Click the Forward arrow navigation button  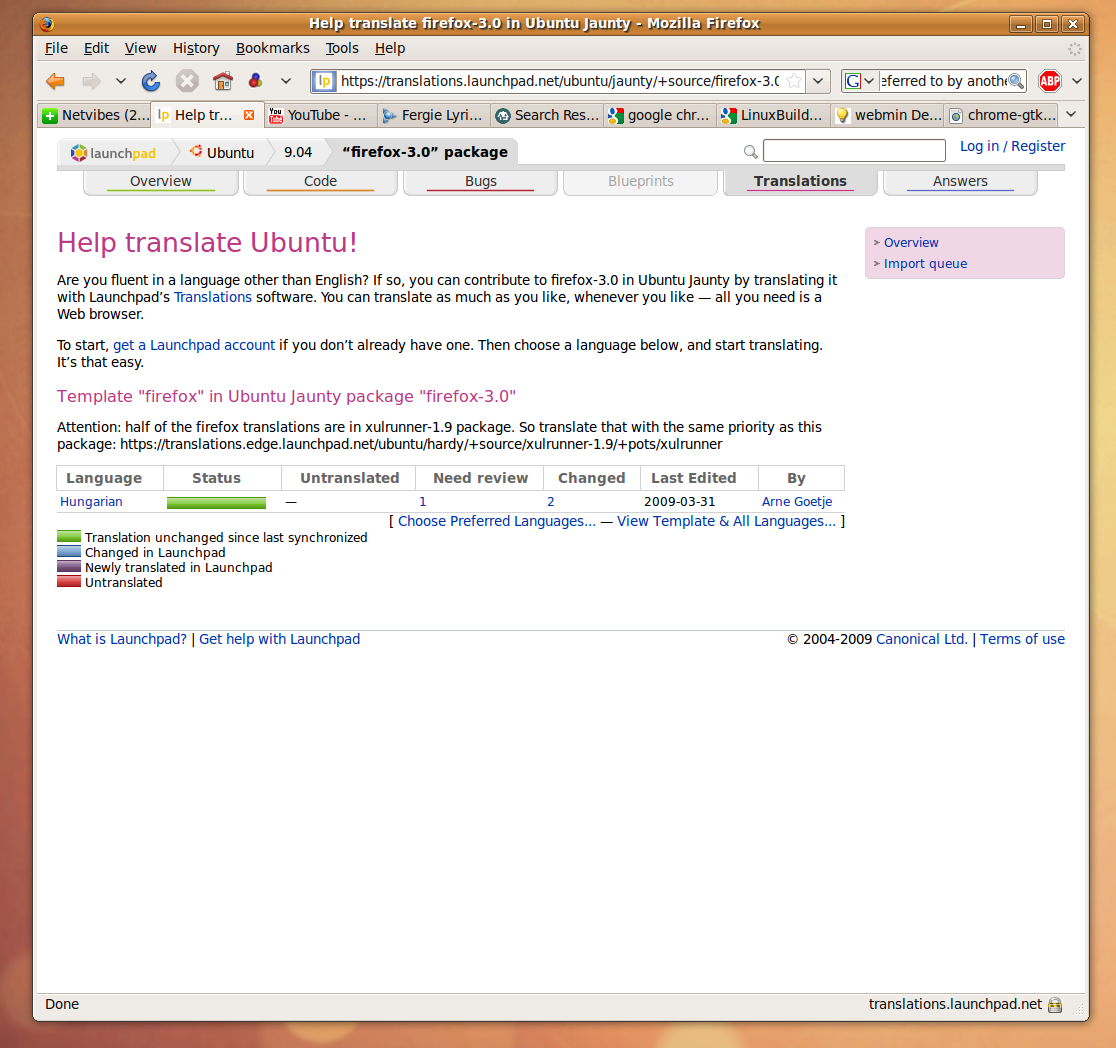click(x=91, y=81)
